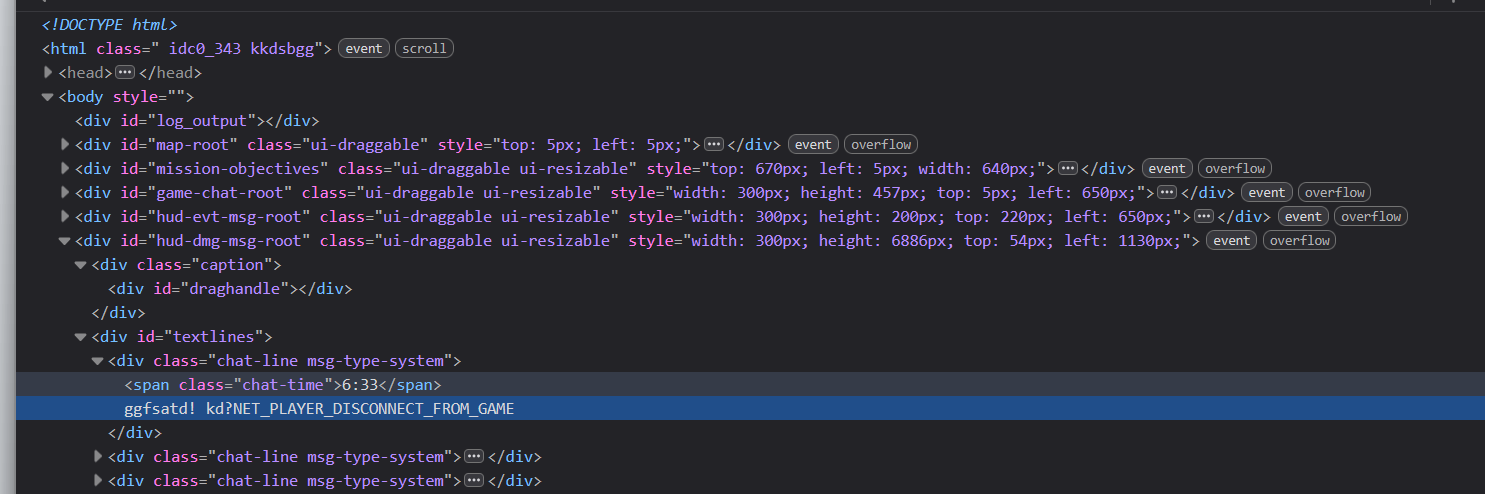Screen dimensions: 1485x494
Task: Open event listeners for the mission-objectives div
Action: (1166, 168)
